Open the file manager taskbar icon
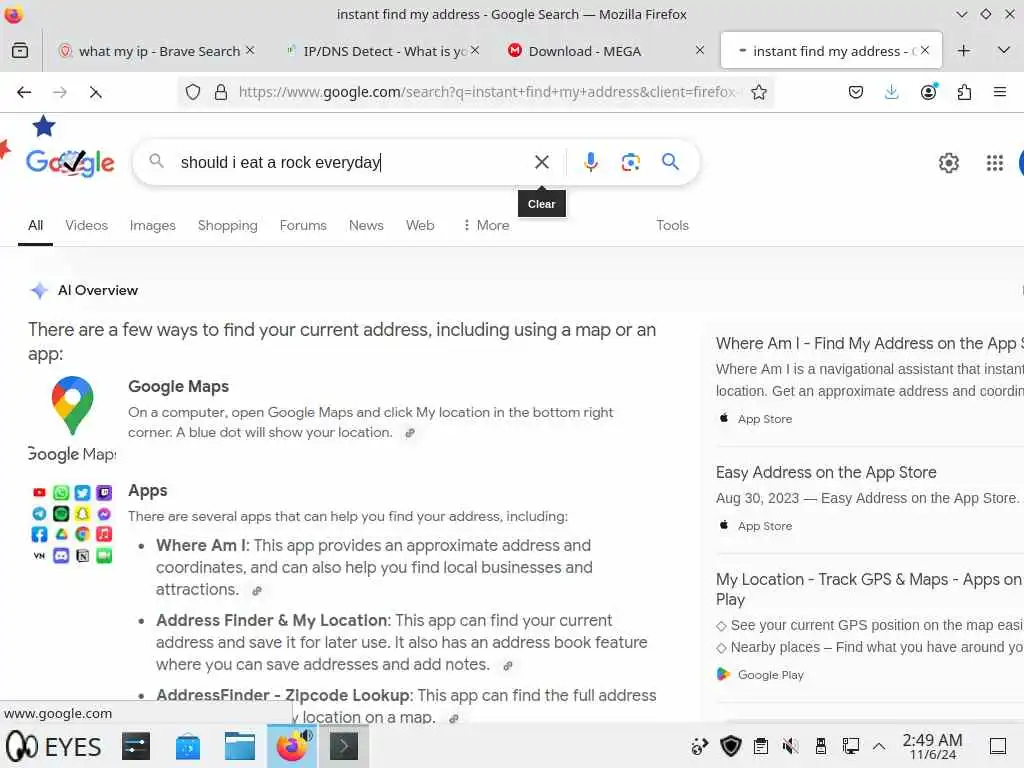 (x=240, y=746)
